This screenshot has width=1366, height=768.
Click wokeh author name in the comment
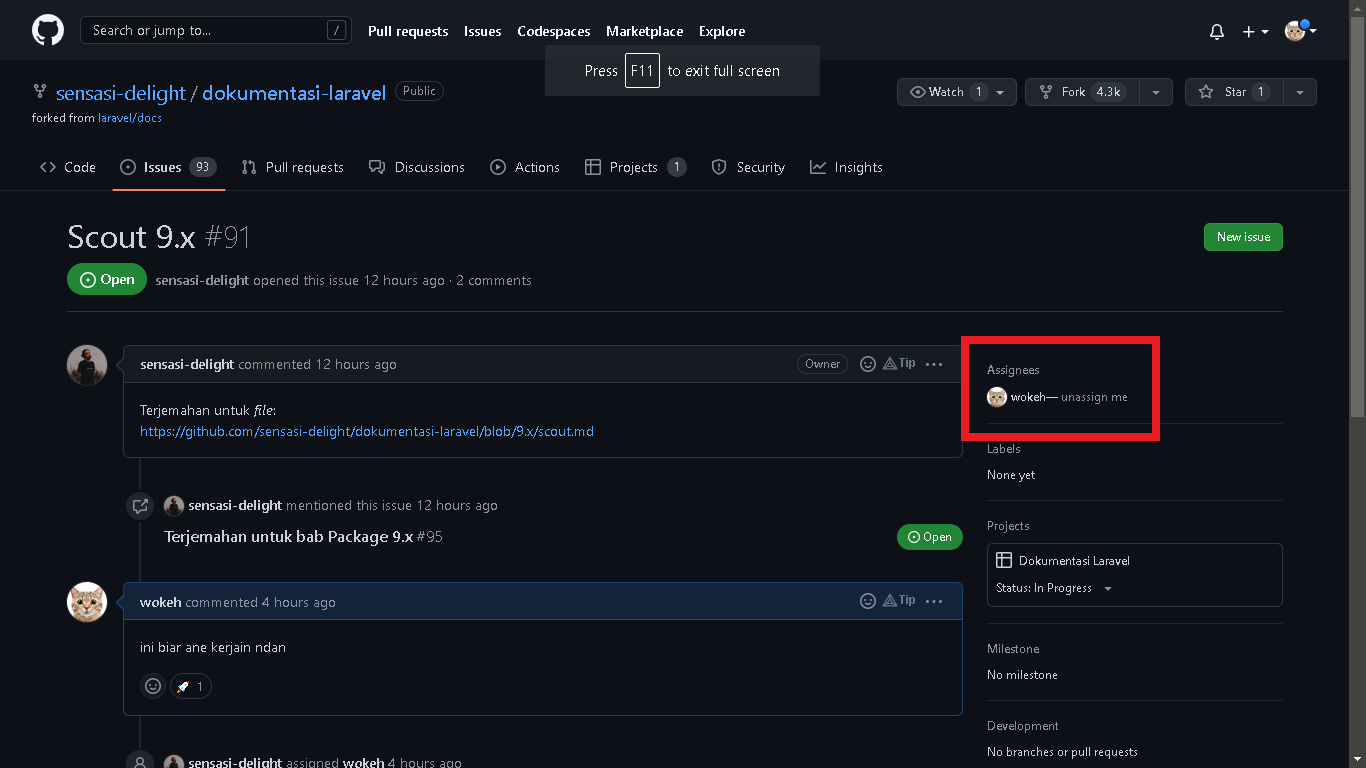160,602
